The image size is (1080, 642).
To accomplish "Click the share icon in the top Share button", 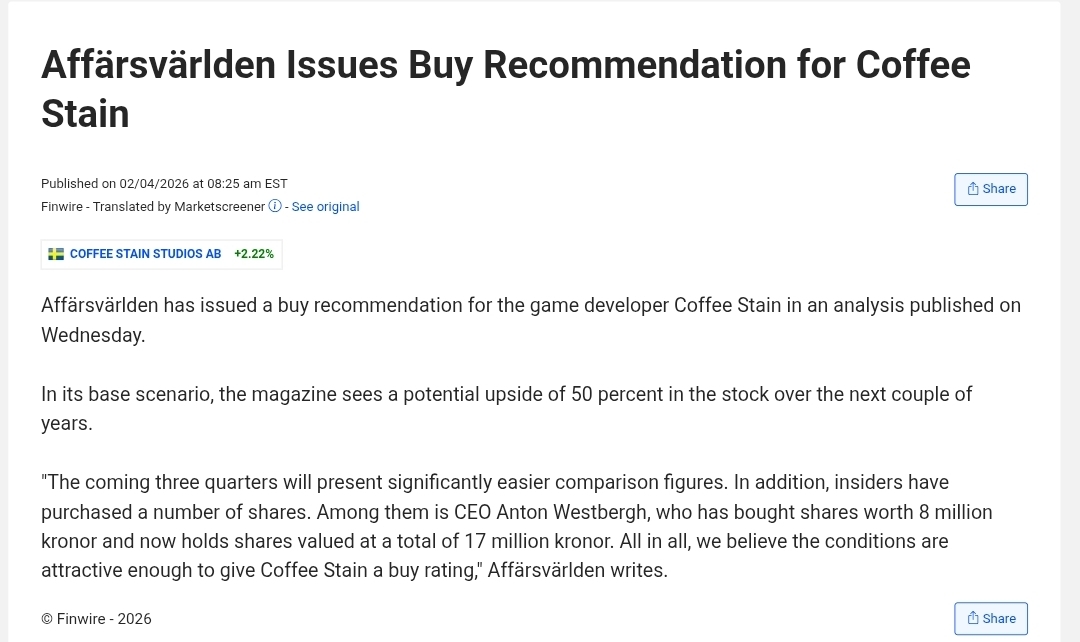I will tap(973, 189).
